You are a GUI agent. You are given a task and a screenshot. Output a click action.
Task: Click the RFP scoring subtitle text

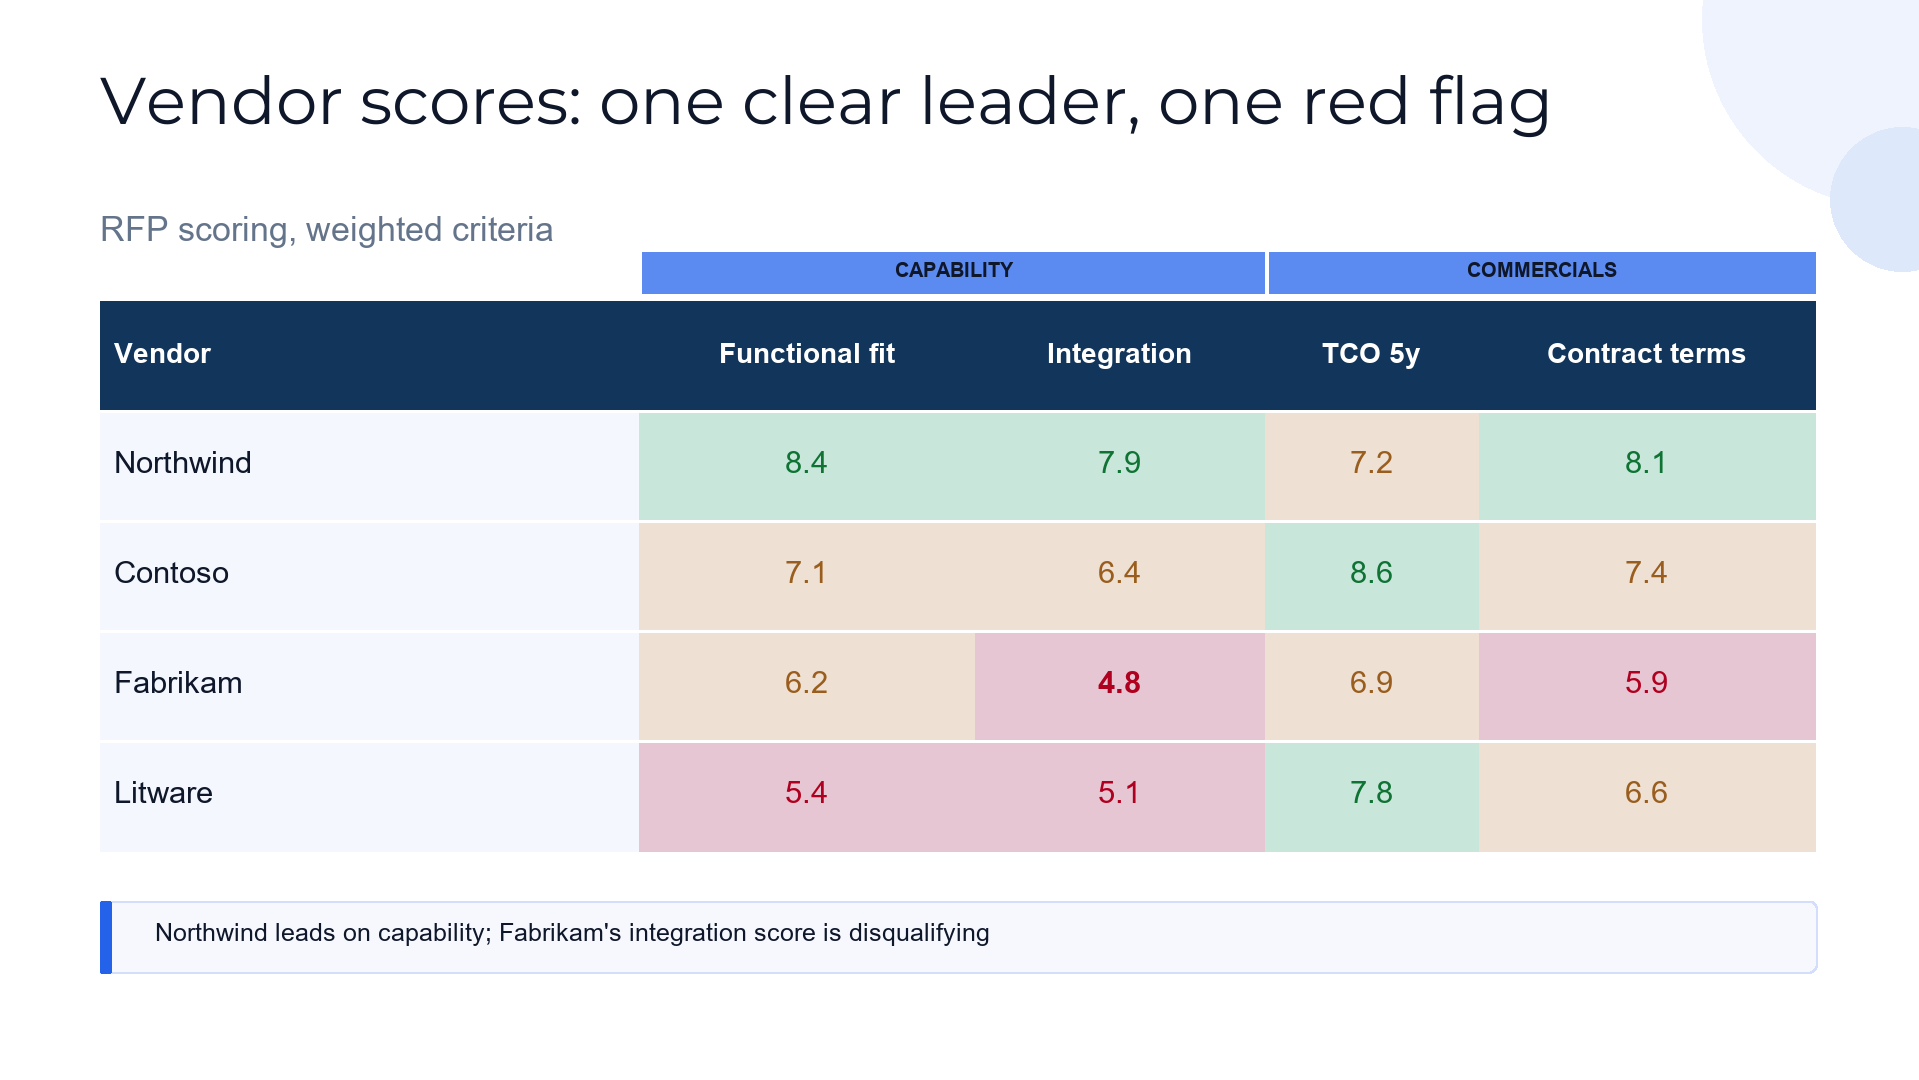point(326,230)
